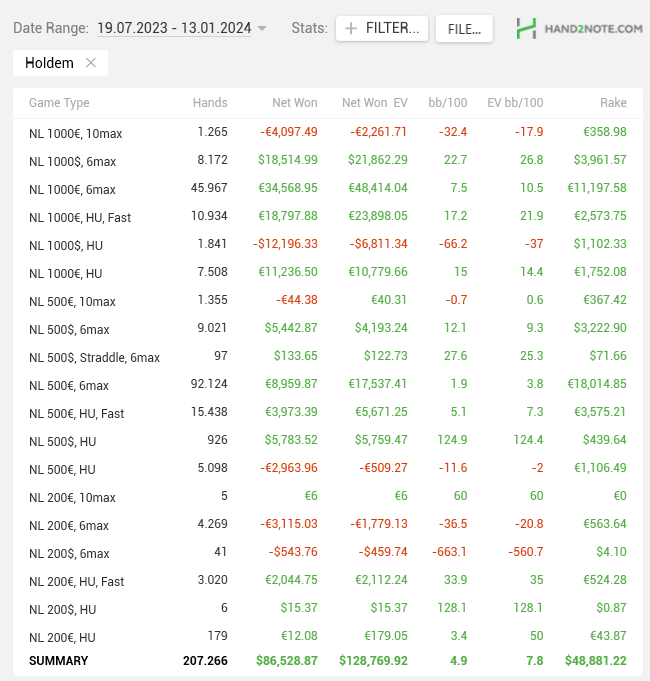Click bb/100 value 124.9
The width and height of the screenshot is (650, 681).
(452, 440)
